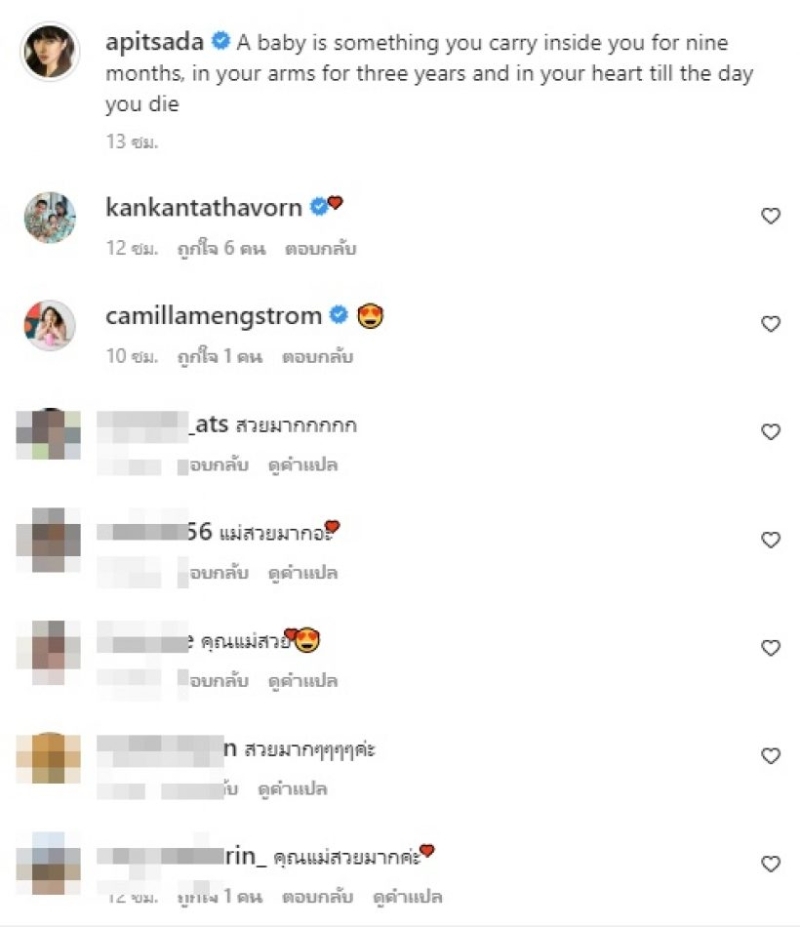800x927 pixels.
Task: Like kankantathavorn's comment with heart icon
Action: pos(770,216)
